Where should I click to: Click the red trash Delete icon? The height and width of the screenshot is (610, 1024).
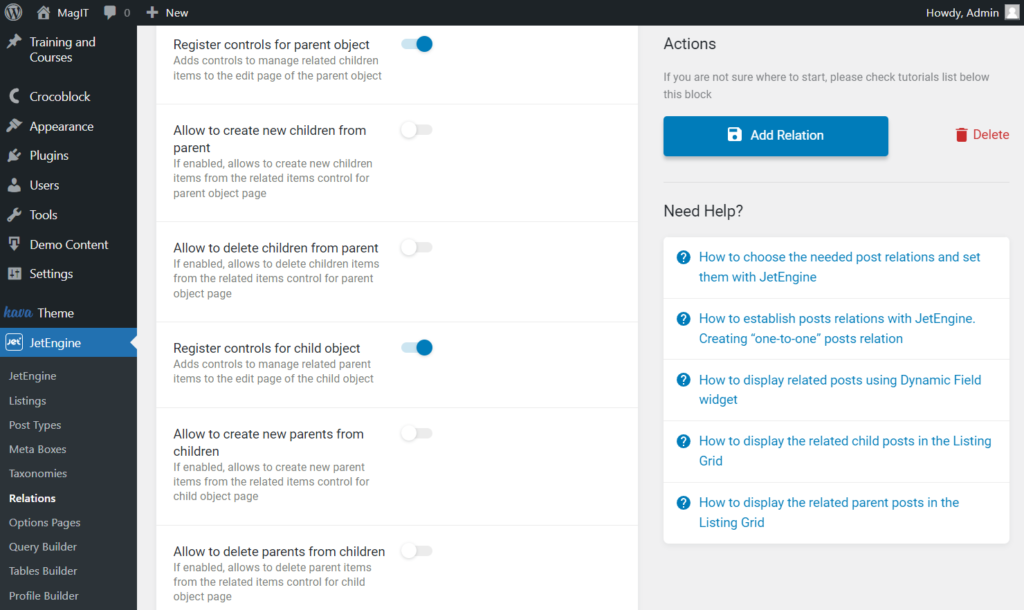[x=961, y=135]
